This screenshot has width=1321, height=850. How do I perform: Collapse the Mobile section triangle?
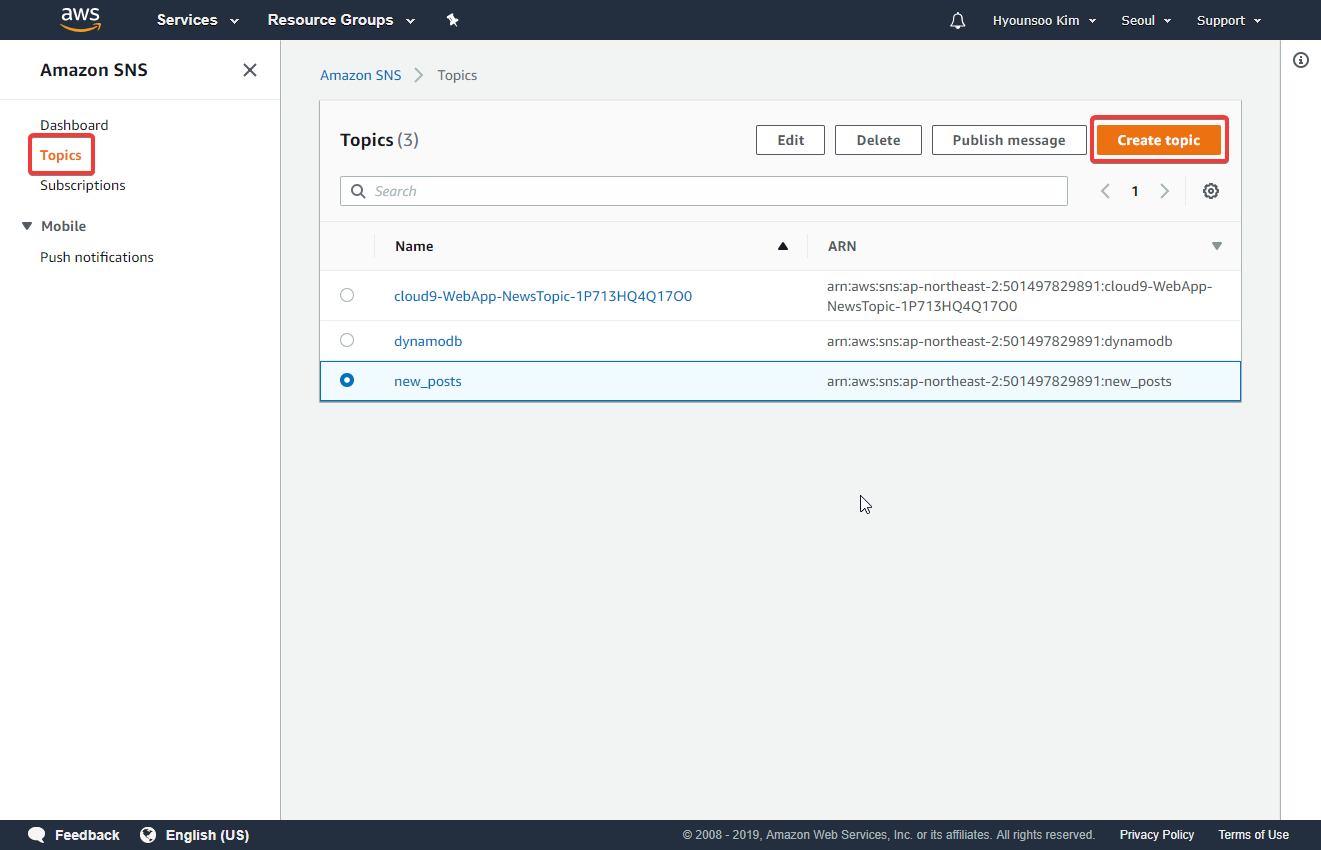(27, 226)
